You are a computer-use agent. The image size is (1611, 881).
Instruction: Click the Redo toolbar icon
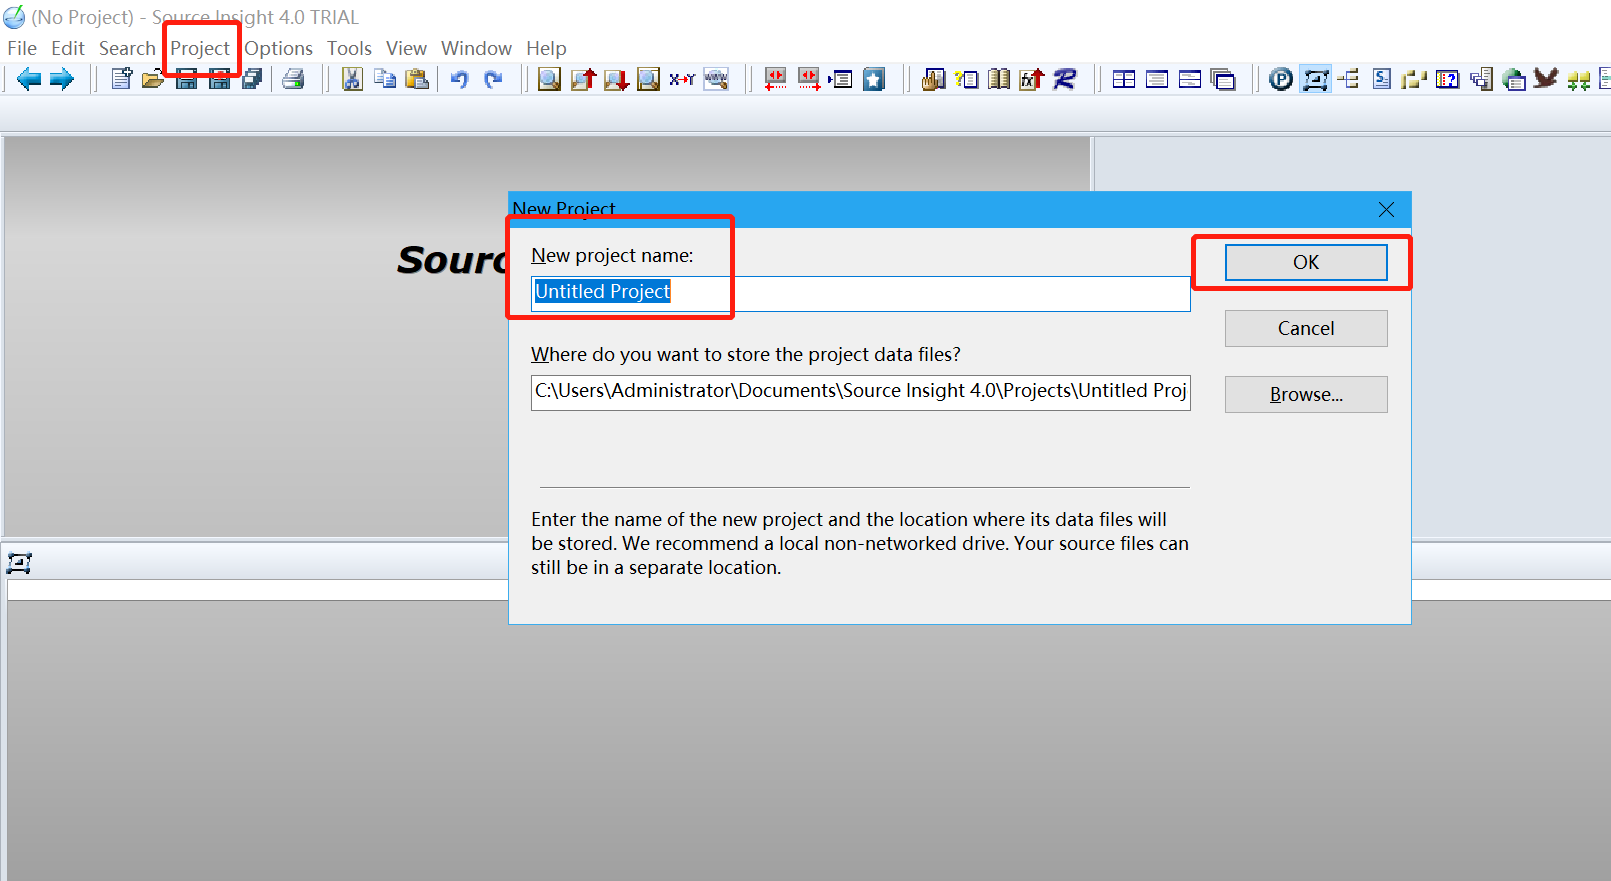click(x=493, y=79)
